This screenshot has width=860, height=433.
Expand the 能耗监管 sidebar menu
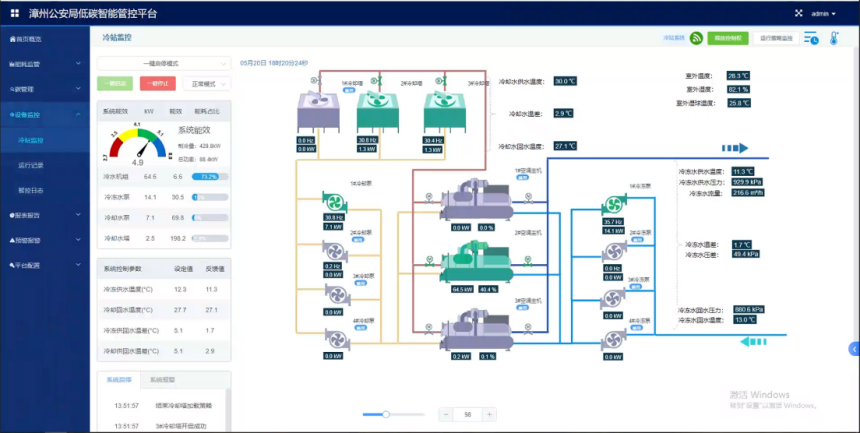coord(45,64)
